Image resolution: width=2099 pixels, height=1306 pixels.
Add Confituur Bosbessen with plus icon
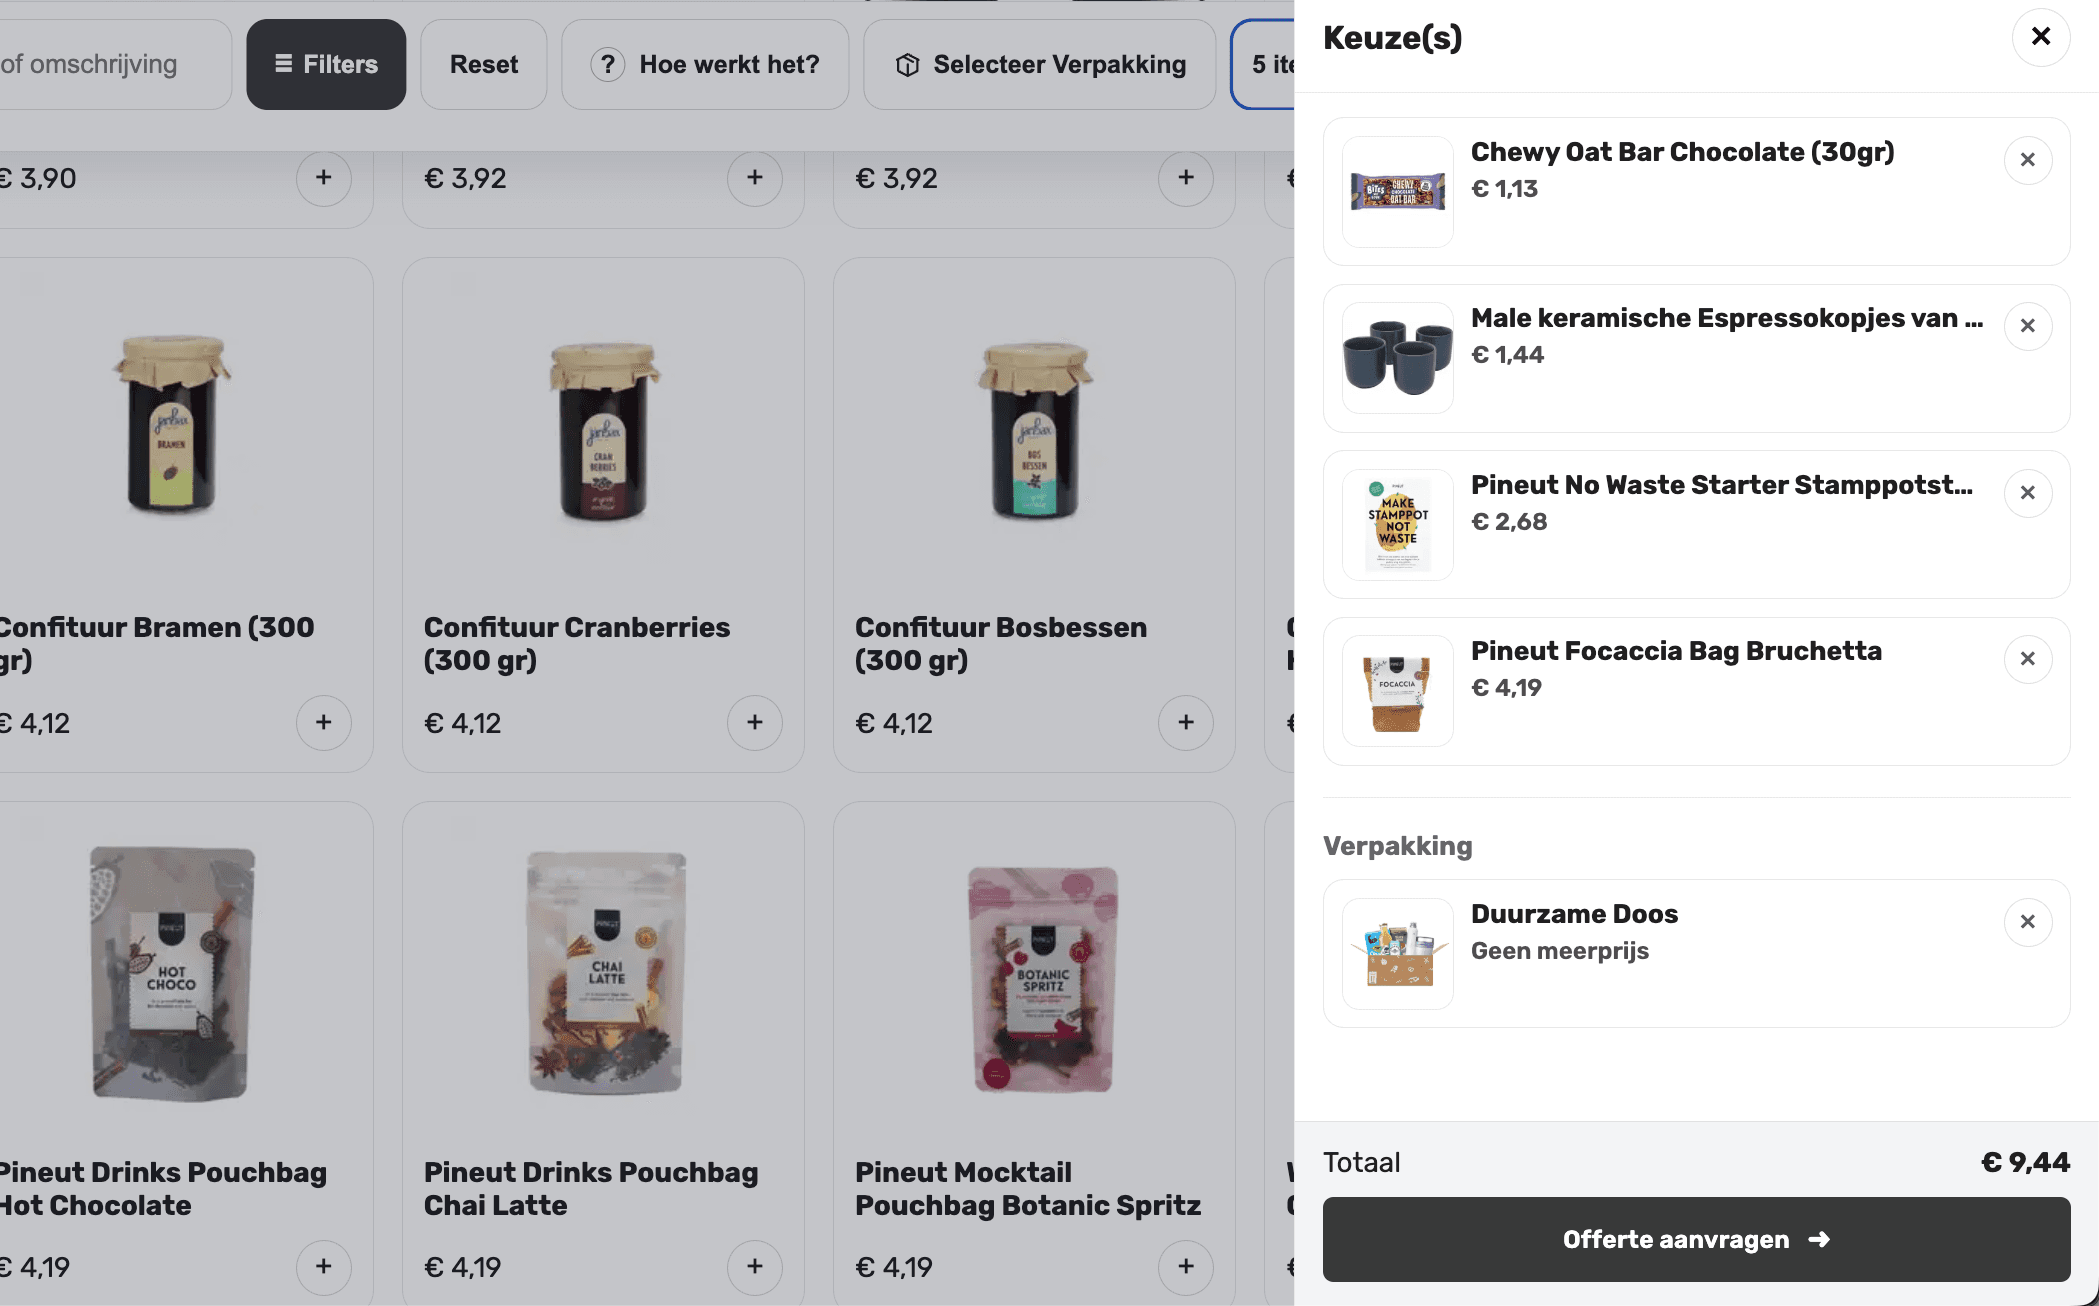1185,723
